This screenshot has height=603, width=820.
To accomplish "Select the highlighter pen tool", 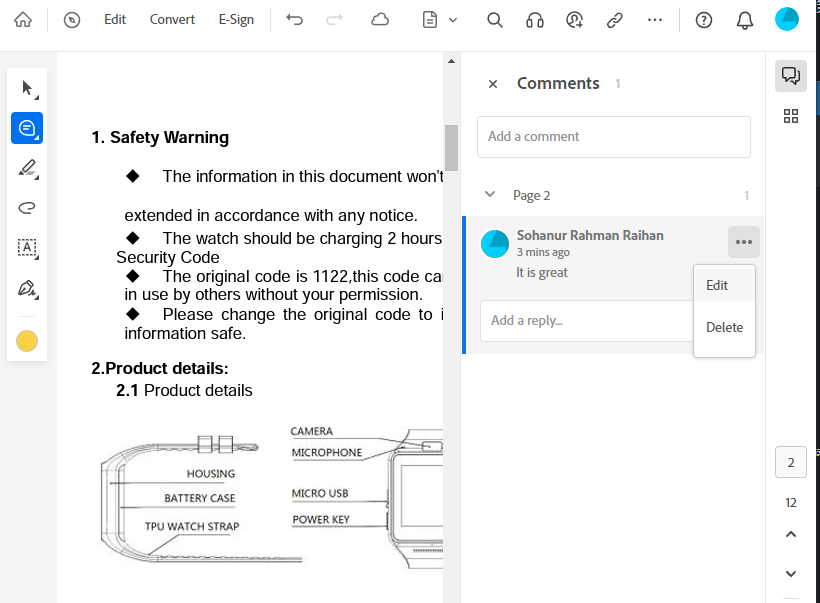I will pos(27,168).
